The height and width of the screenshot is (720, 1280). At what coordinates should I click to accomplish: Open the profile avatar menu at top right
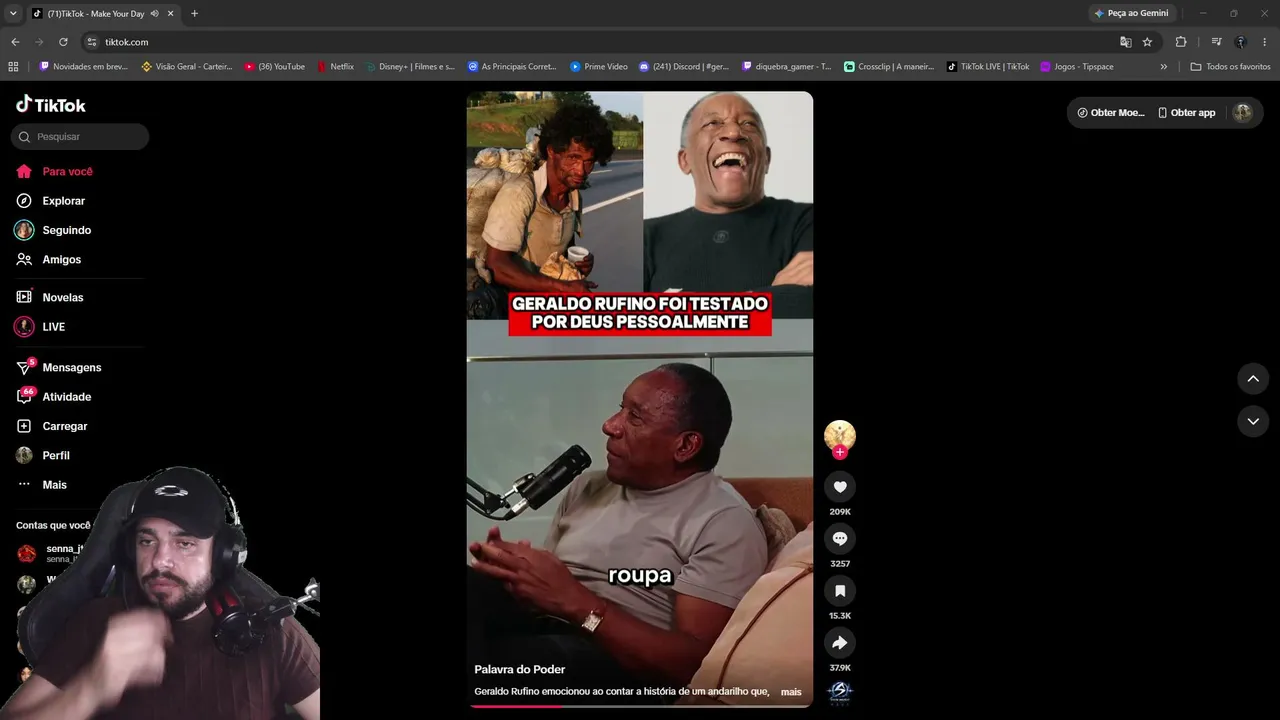(1243, 113)
